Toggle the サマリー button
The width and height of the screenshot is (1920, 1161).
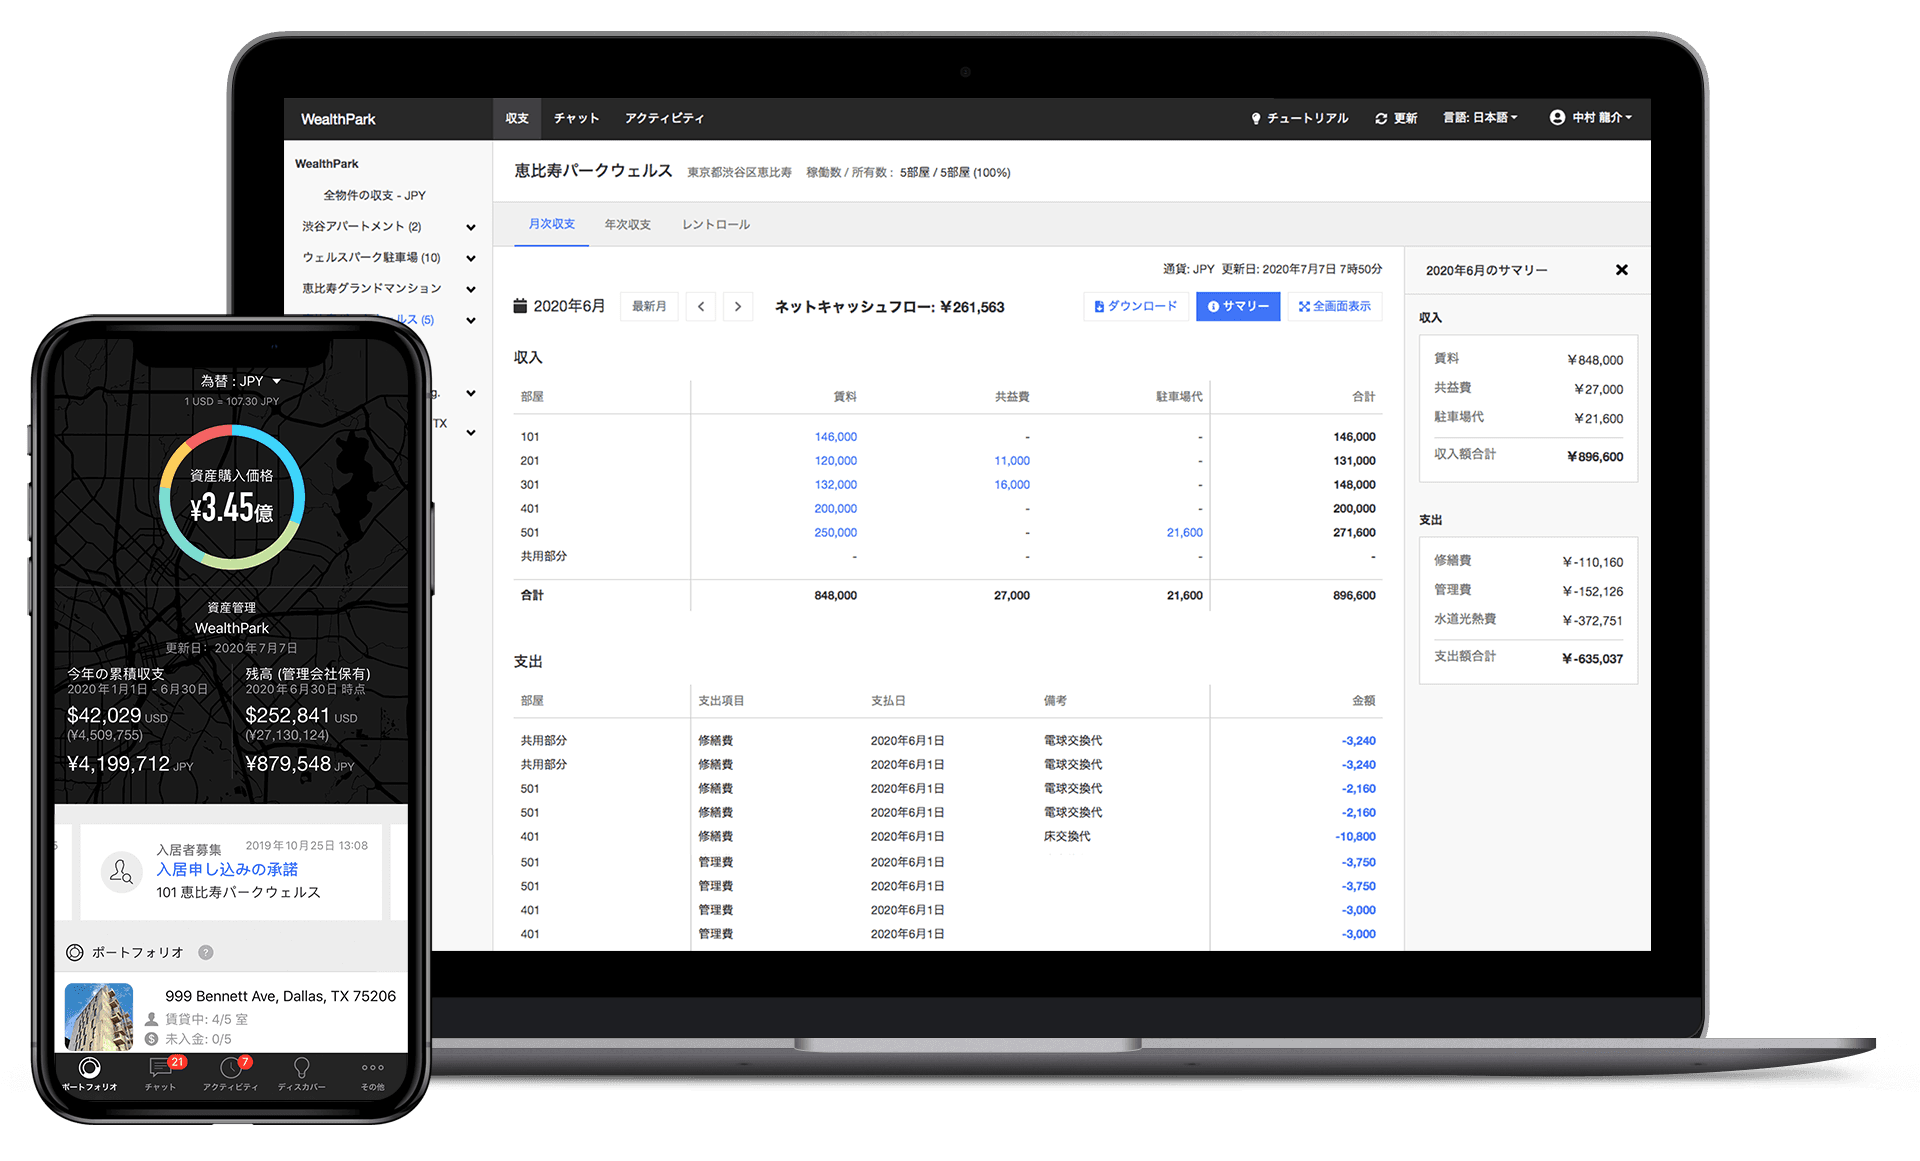1238,307
